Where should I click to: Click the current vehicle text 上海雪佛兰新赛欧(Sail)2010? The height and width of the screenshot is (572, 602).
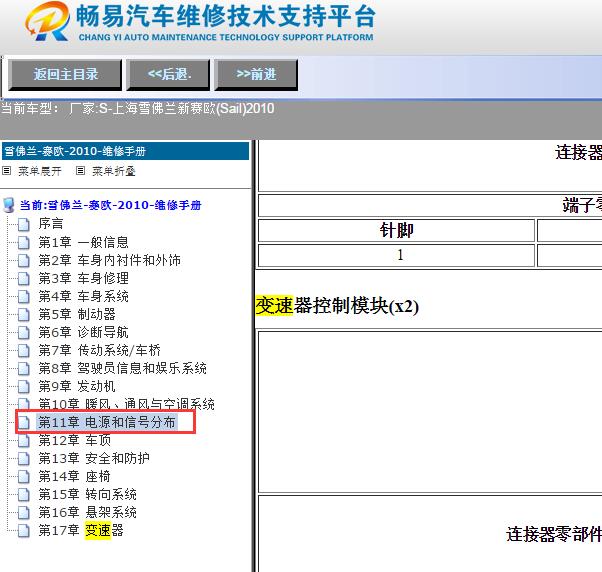click(193, 109)
